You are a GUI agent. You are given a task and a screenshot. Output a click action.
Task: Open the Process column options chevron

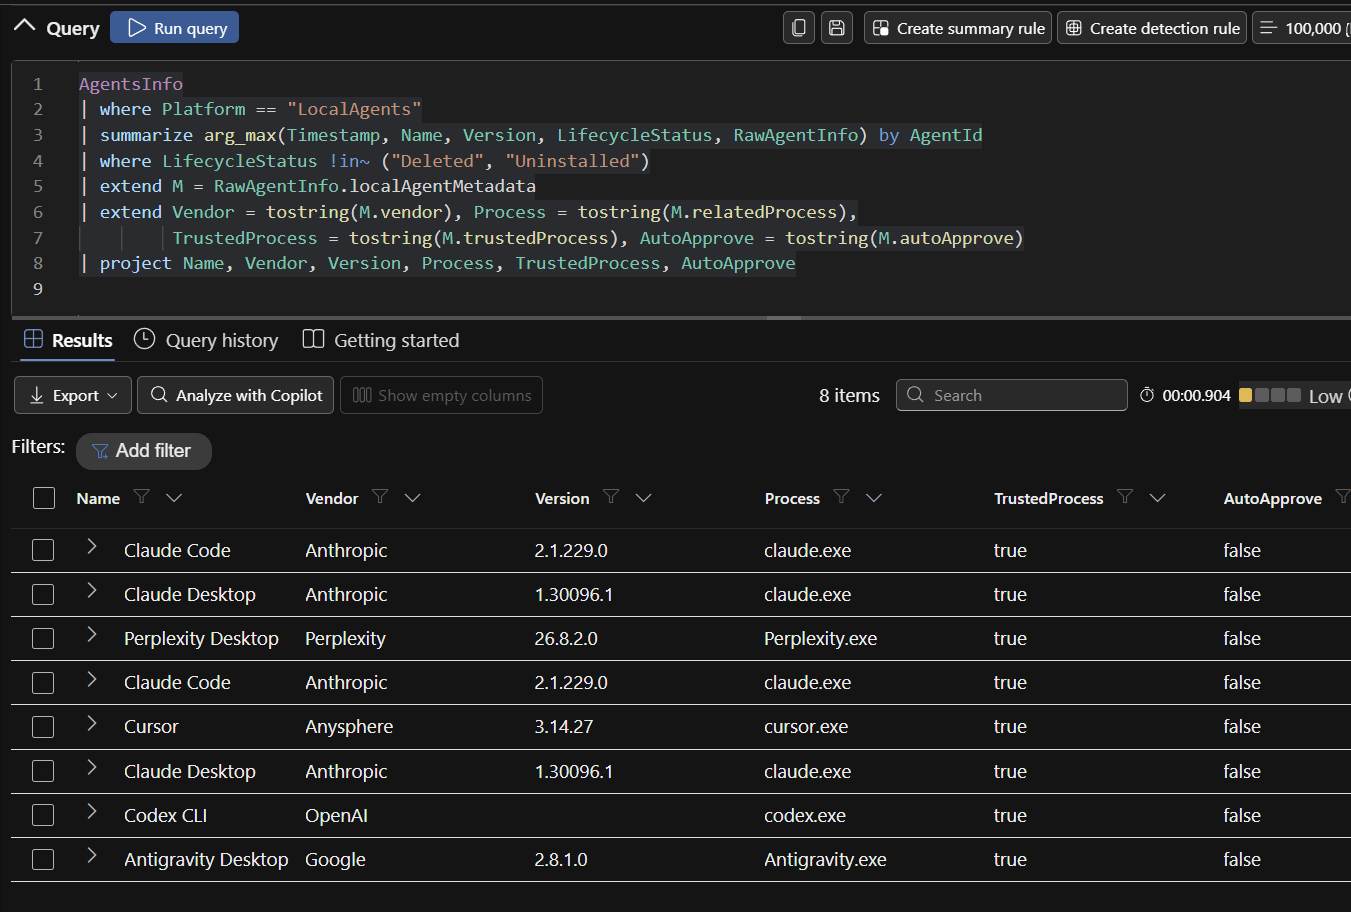874,497
